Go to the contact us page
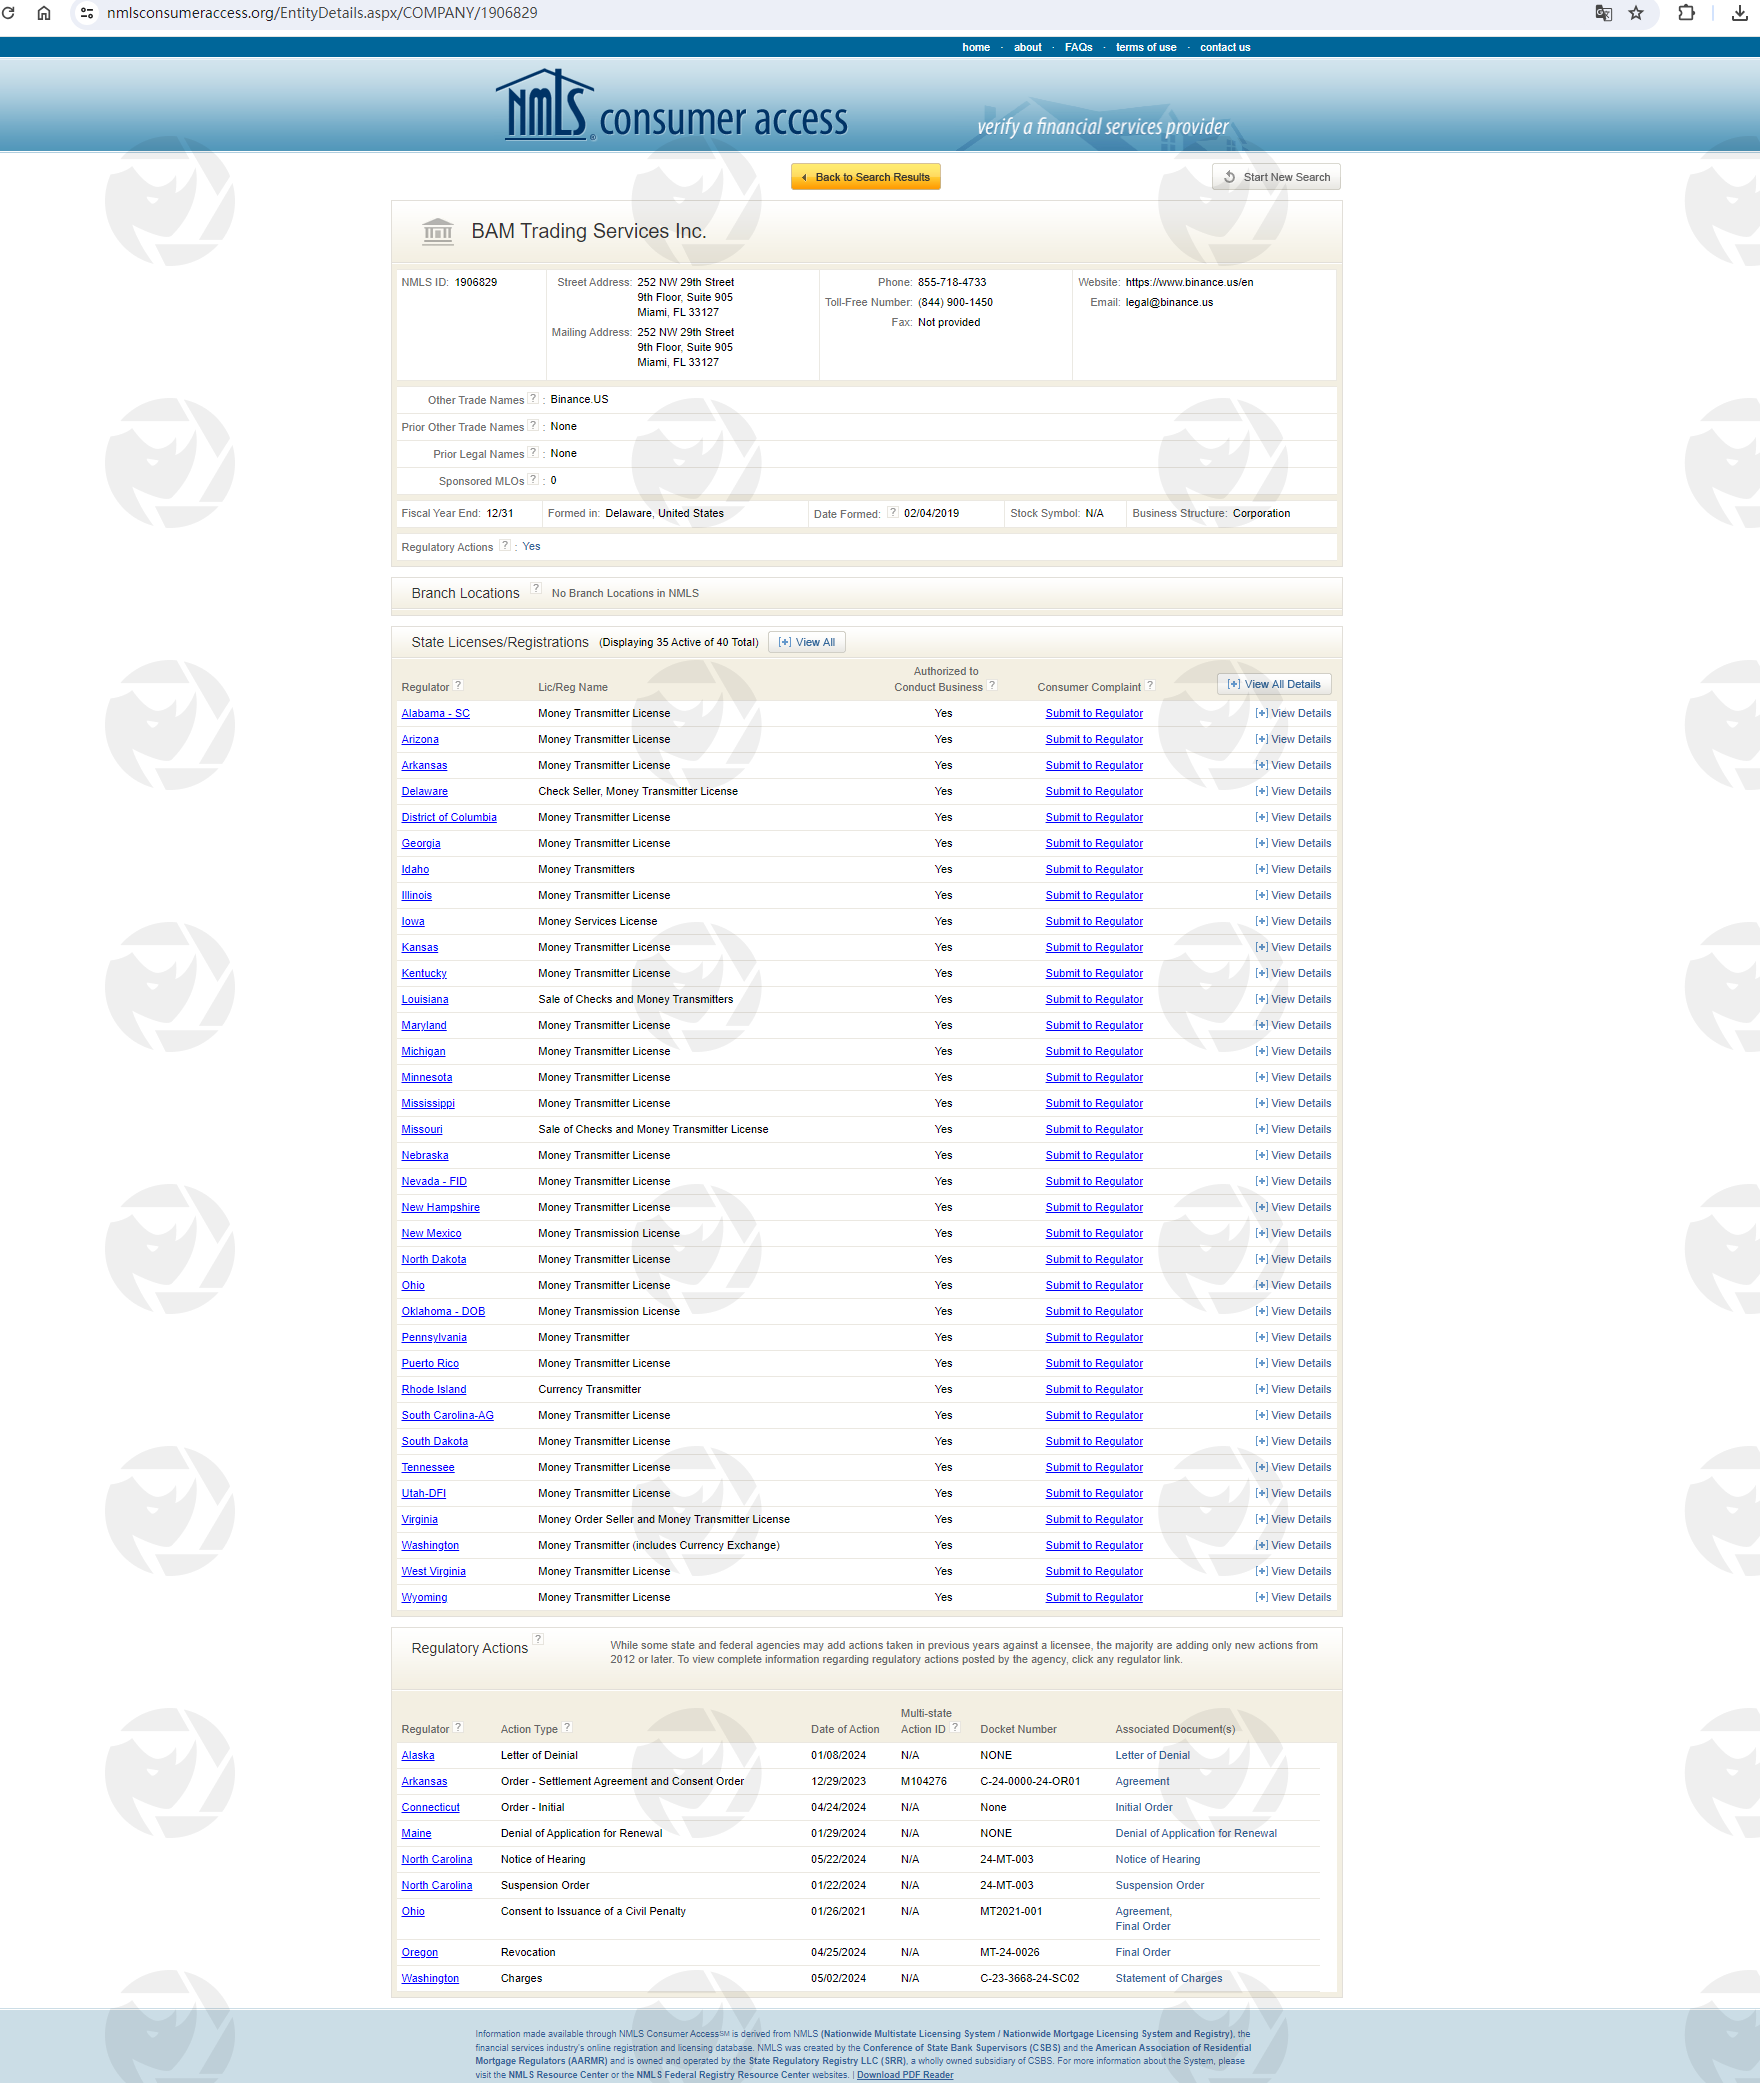This screenshot has height=2083, width=1760. (1225, 47)
